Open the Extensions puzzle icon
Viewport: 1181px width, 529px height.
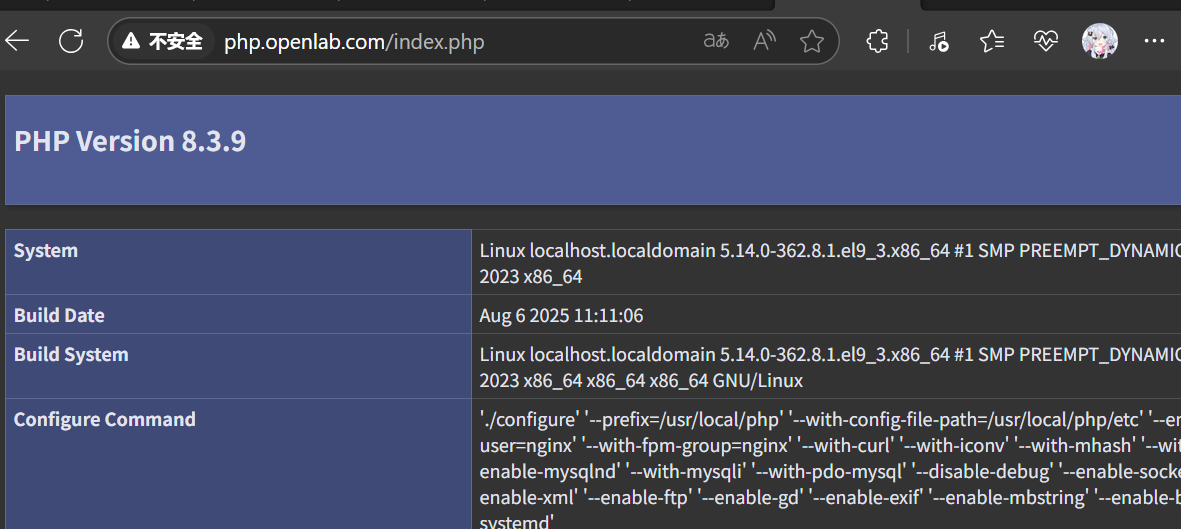(x=877, y=41)
